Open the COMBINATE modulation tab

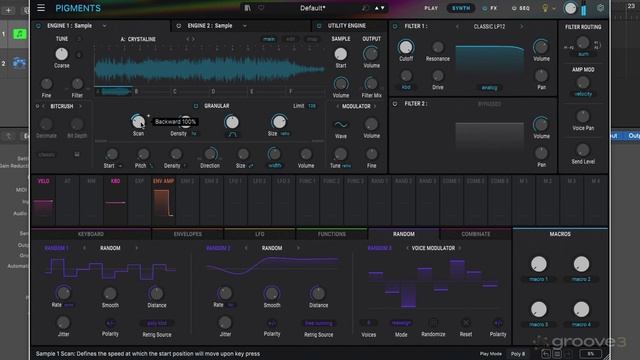tap(476, 234)
